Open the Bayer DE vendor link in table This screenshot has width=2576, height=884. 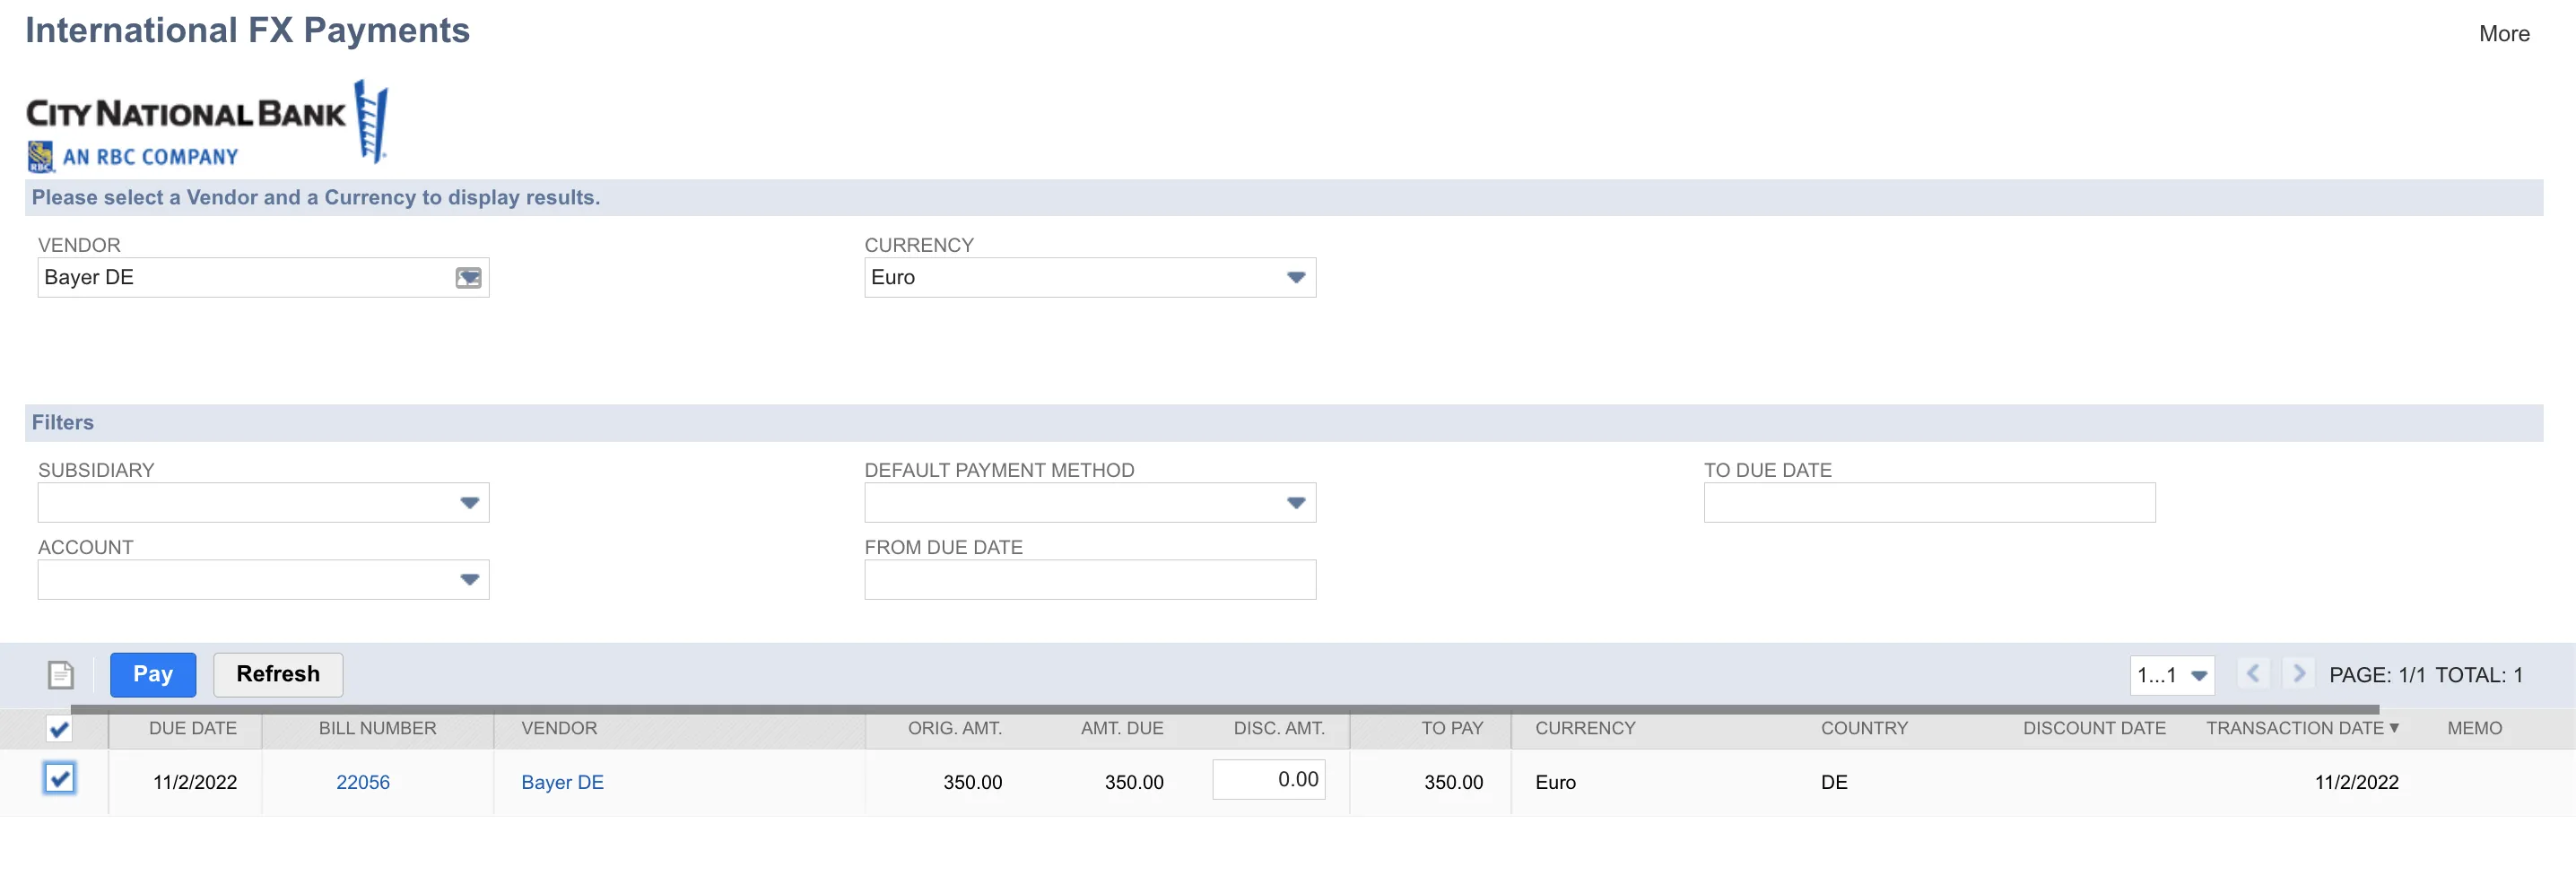tap(562, 782)
